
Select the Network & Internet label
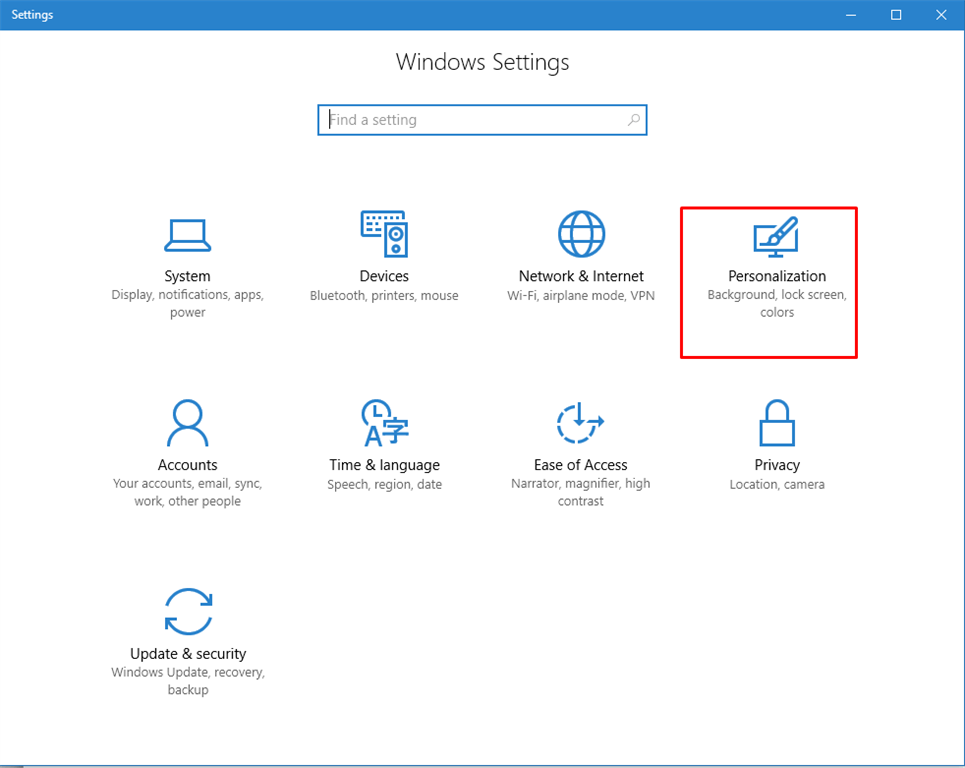click(581, 276)
